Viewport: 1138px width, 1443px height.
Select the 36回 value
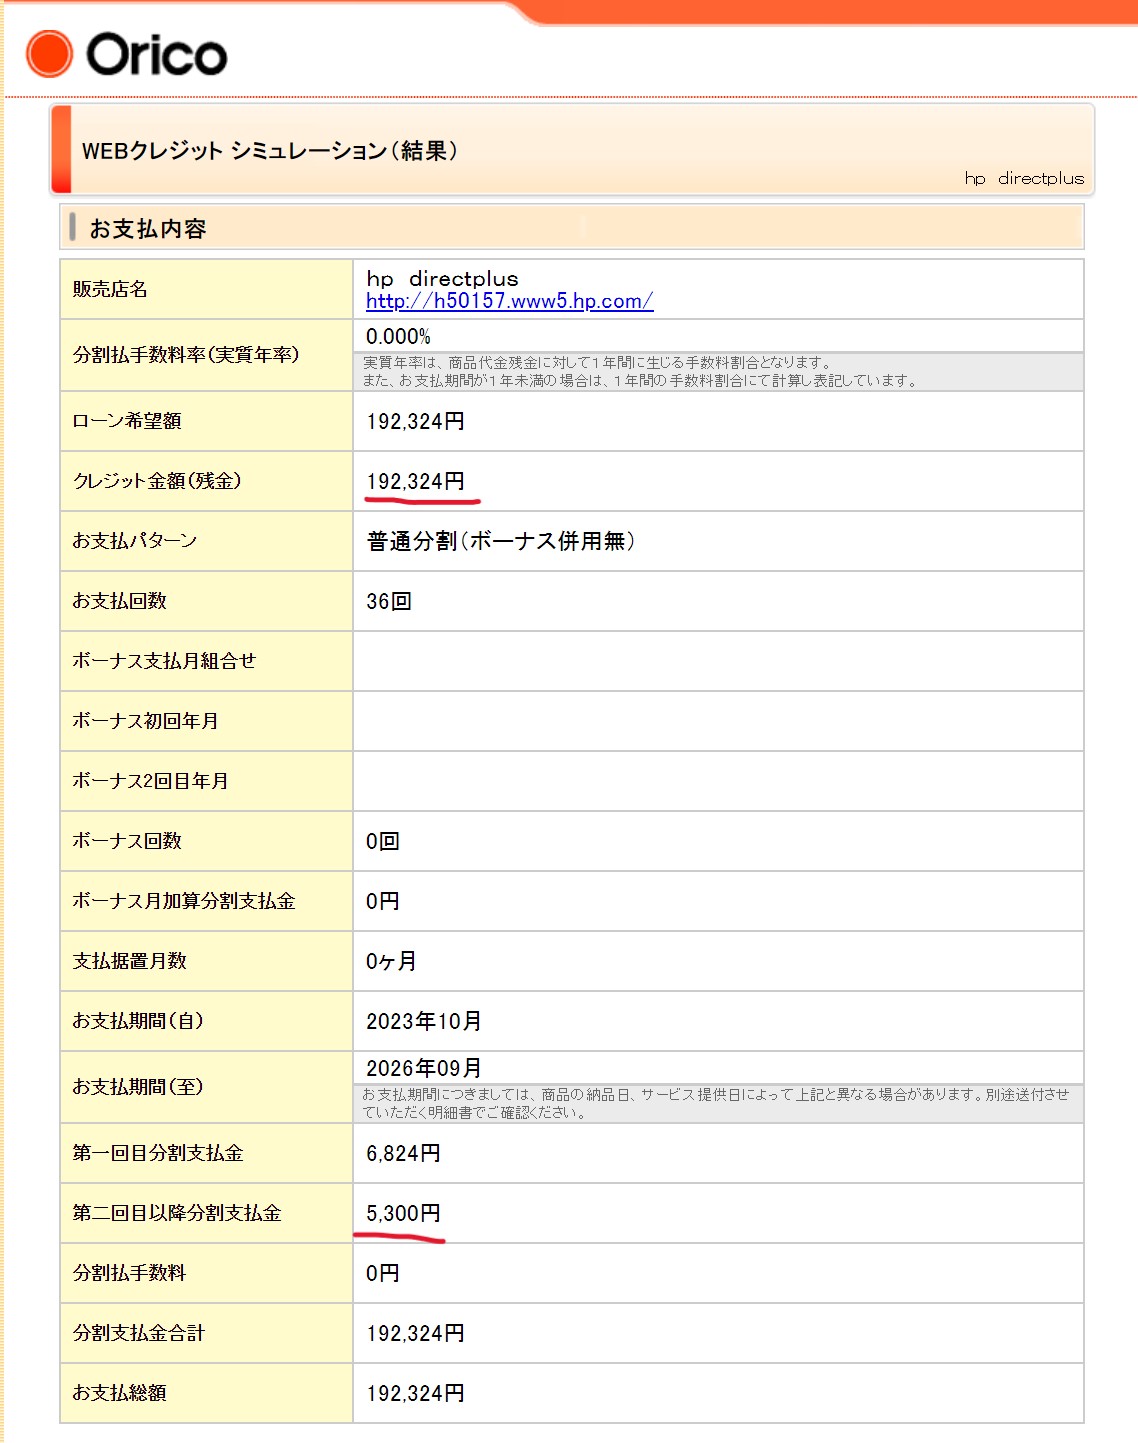389,601
